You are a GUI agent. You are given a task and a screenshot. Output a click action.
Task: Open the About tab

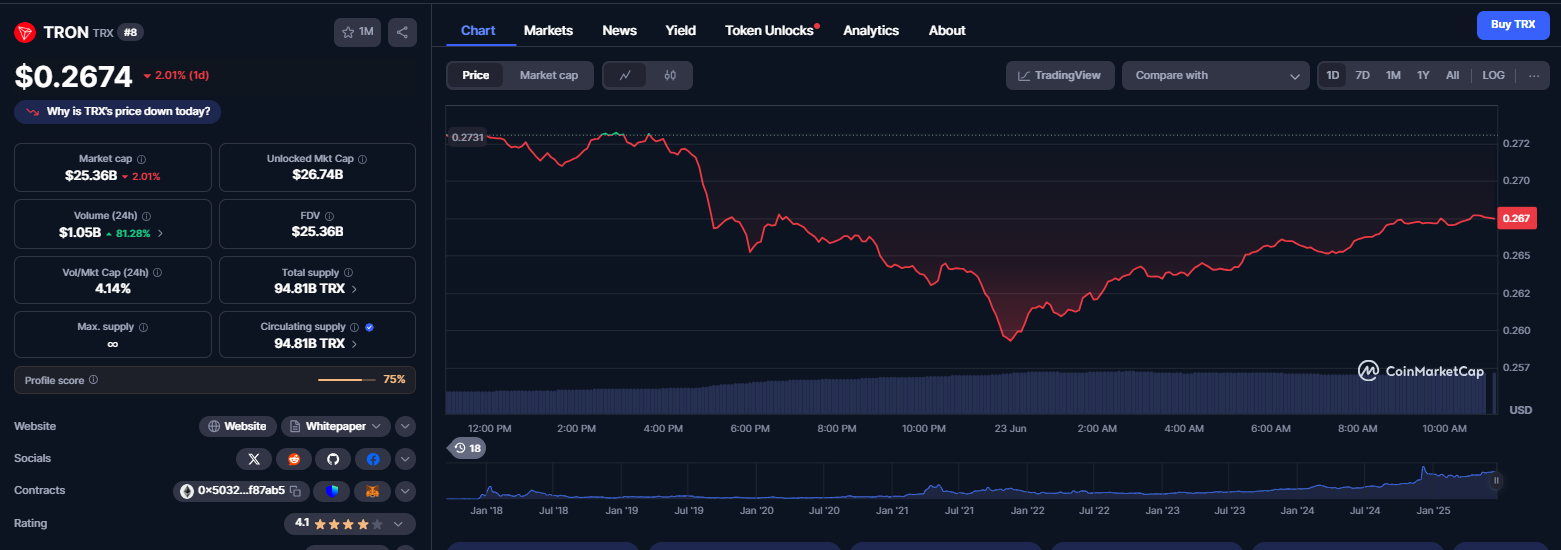947,30
